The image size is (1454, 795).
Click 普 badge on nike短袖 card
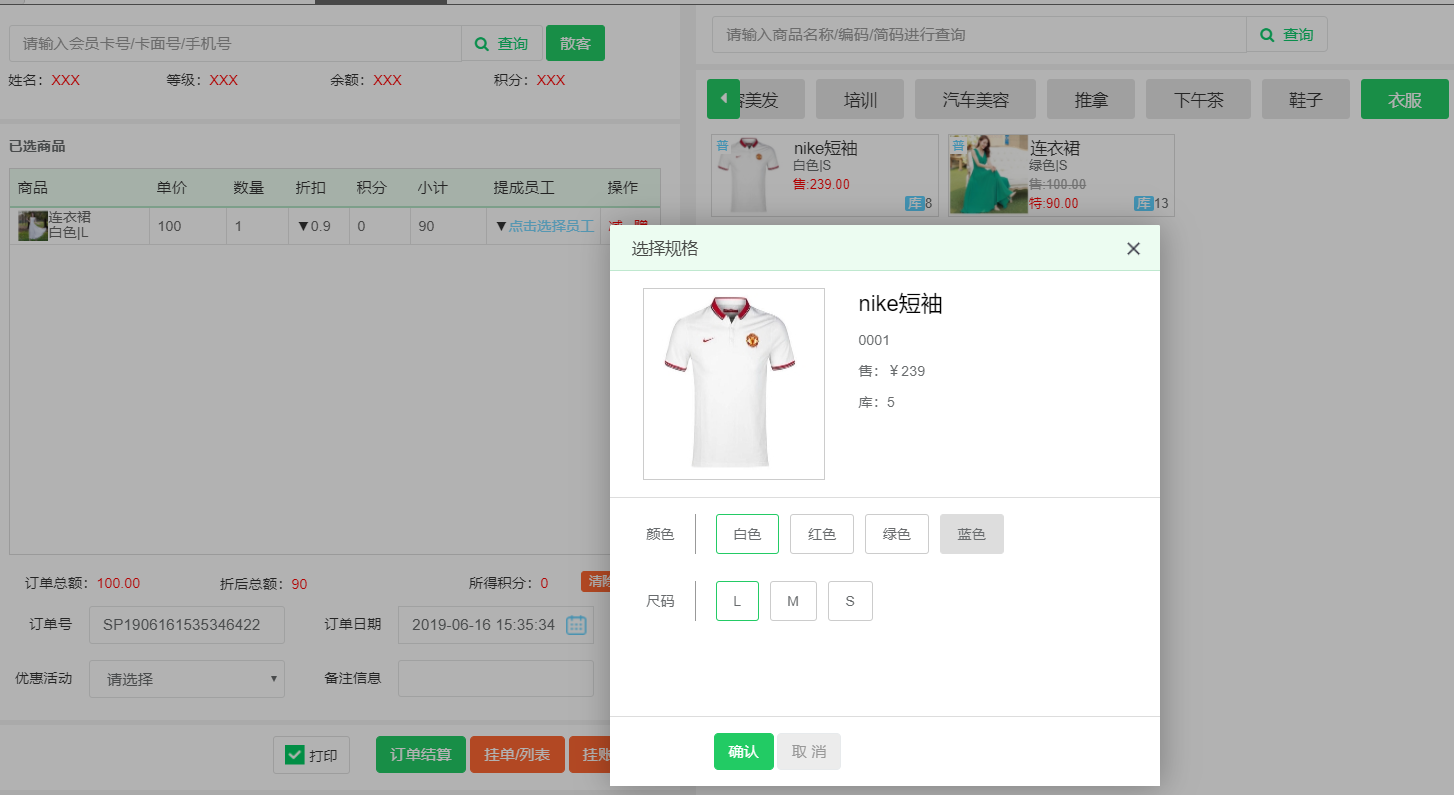click(722, 145)
